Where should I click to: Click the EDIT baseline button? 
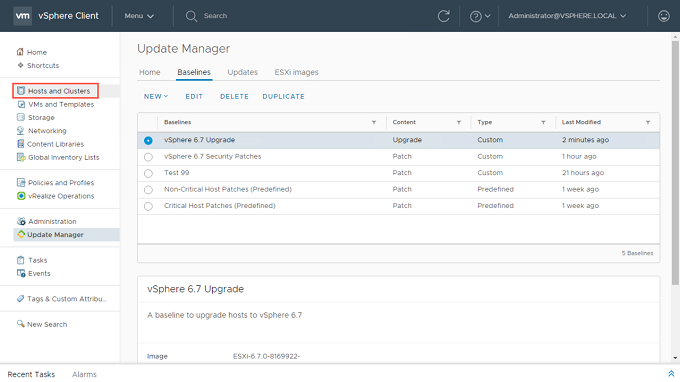(x=194, y=96)
